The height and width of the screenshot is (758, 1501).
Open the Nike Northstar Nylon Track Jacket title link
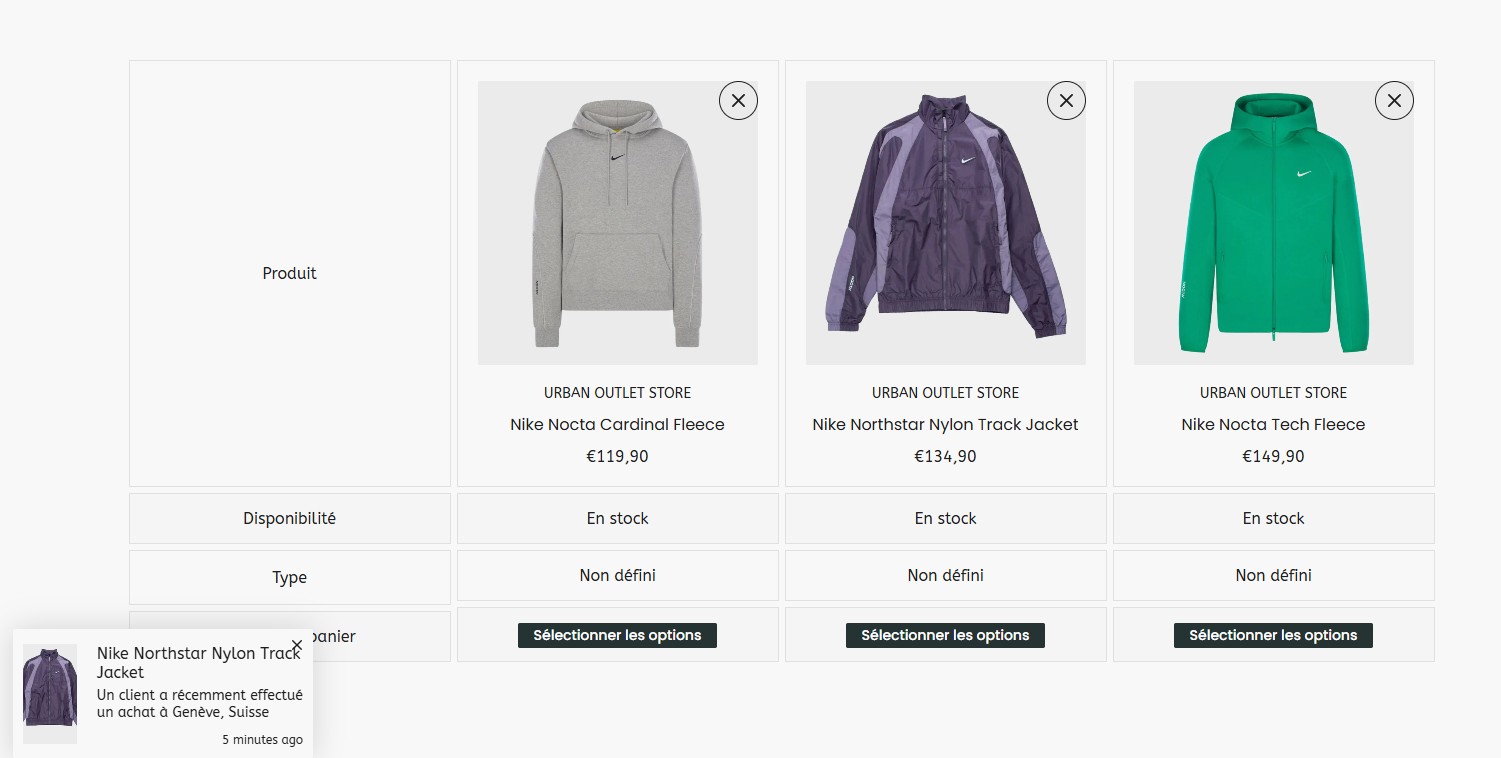pos(945,424)
